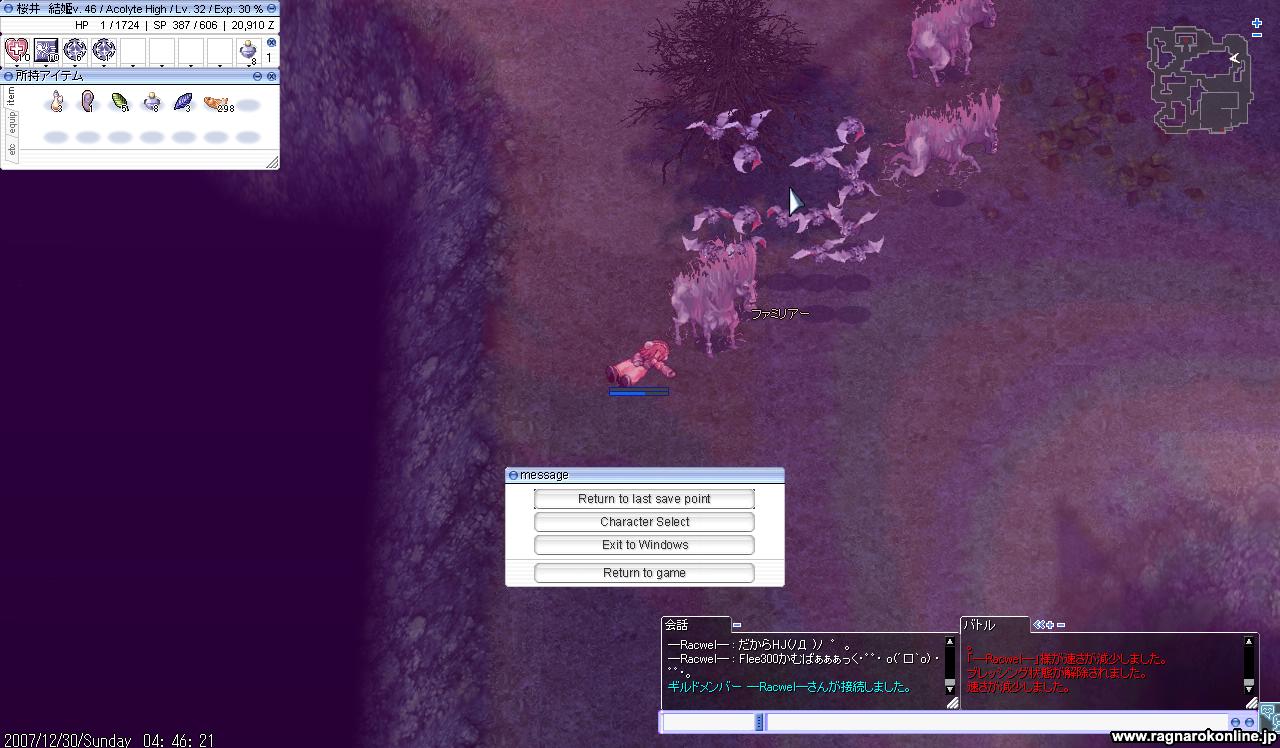
Task: Click Return to last save point
Action: 644,499
